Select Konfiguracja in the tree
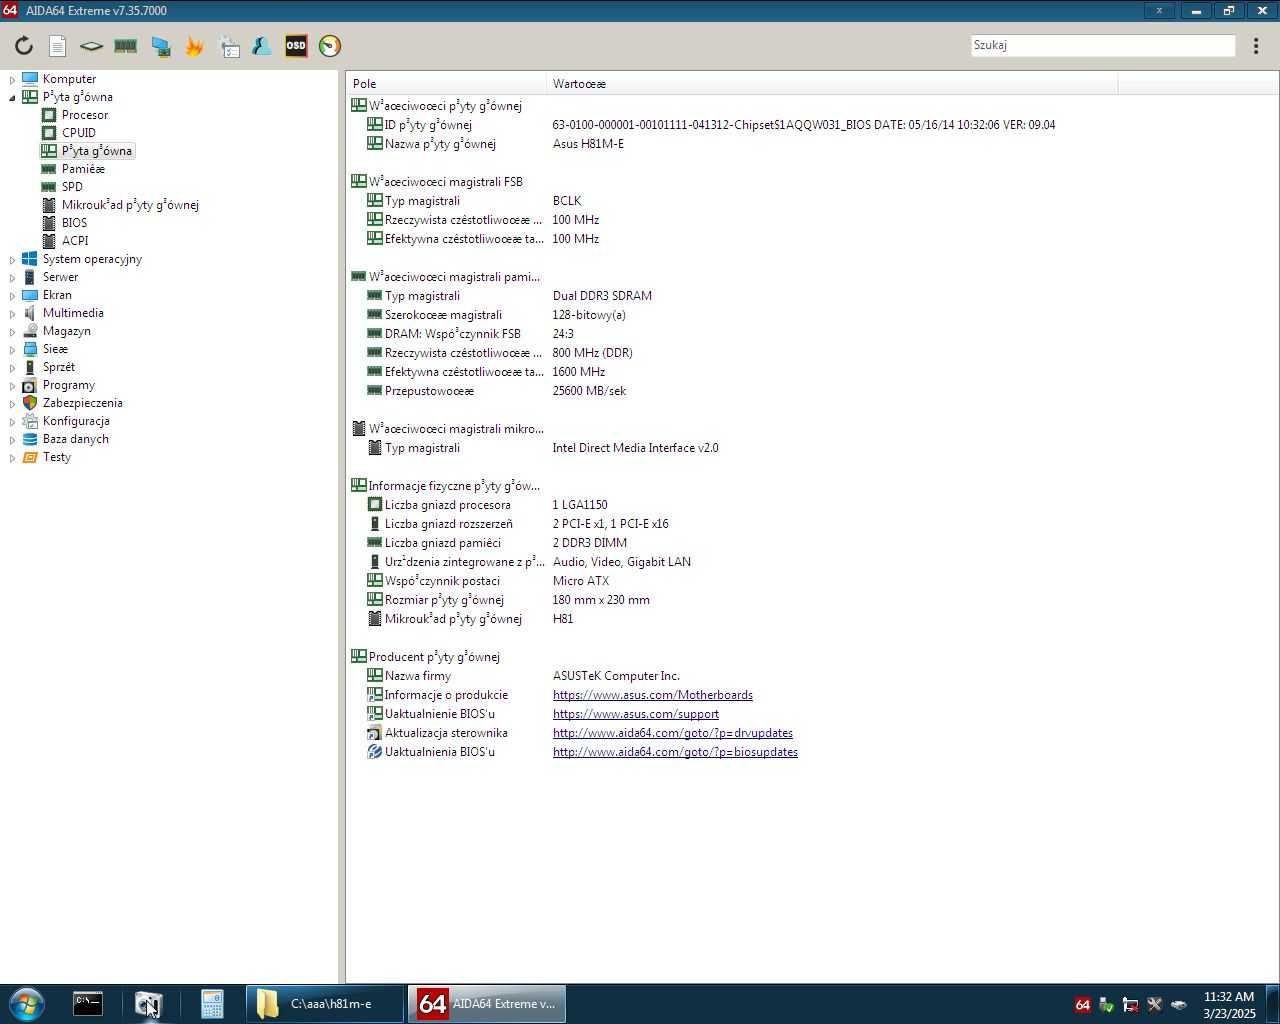The height and width of the screenshot is (1024, 1280). [x=76, y=421]
